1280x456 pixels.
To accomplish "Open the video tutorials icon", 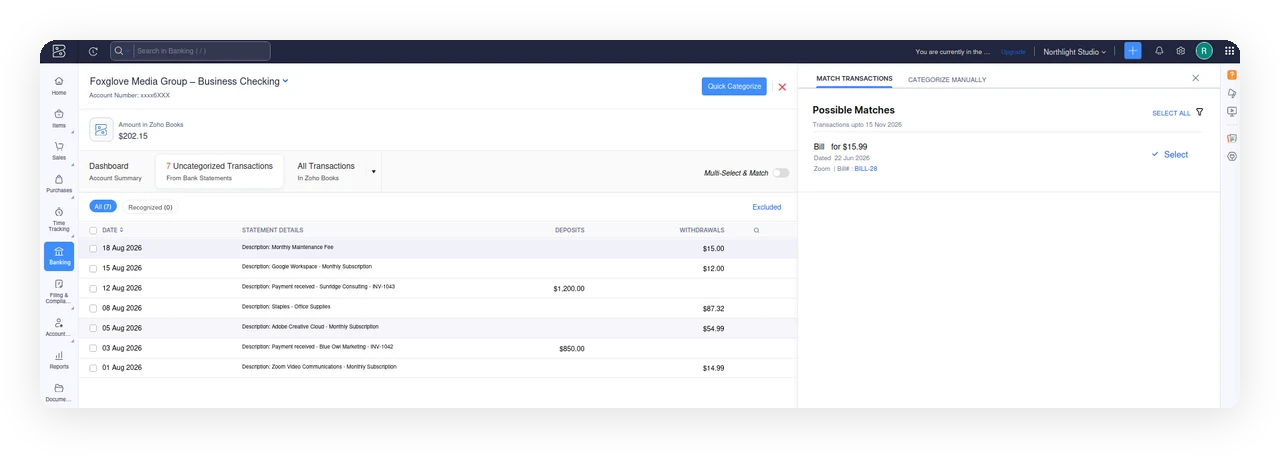I will [x=1232, y=112].
